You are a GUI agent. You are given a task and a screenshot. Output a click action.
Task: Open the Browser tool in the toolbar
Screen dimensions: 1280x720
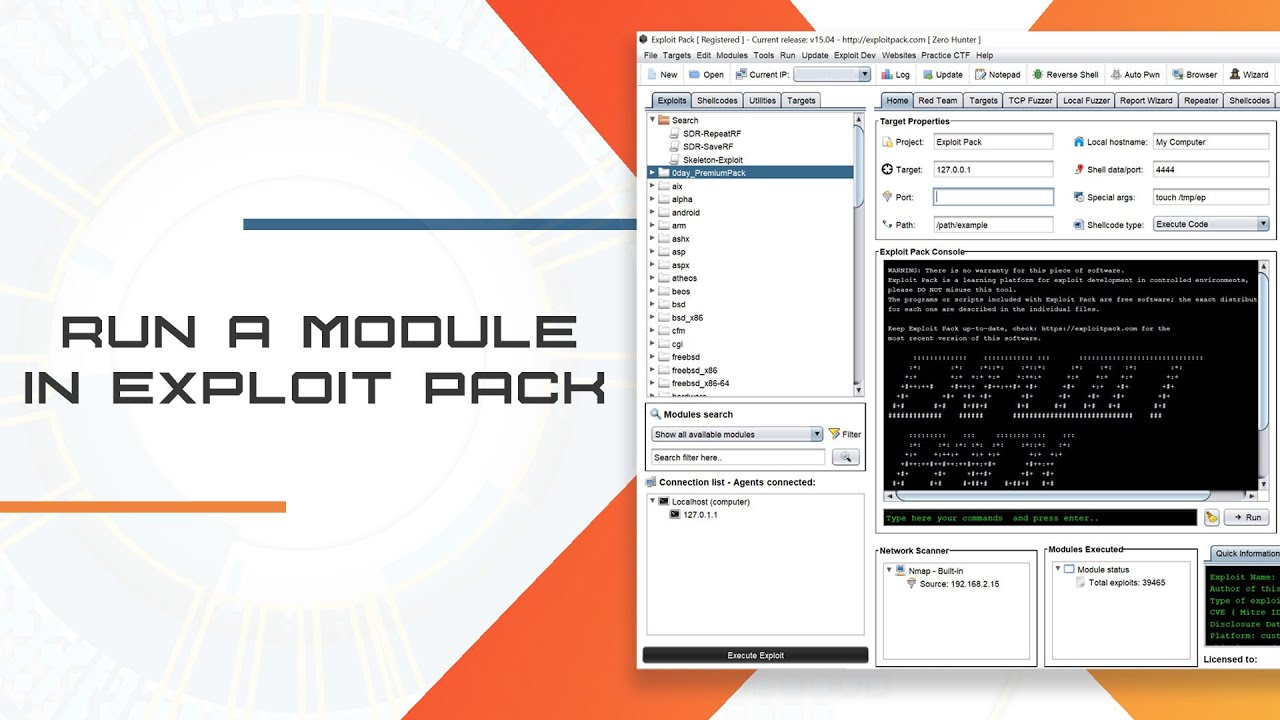click(x=1194, y=74)
